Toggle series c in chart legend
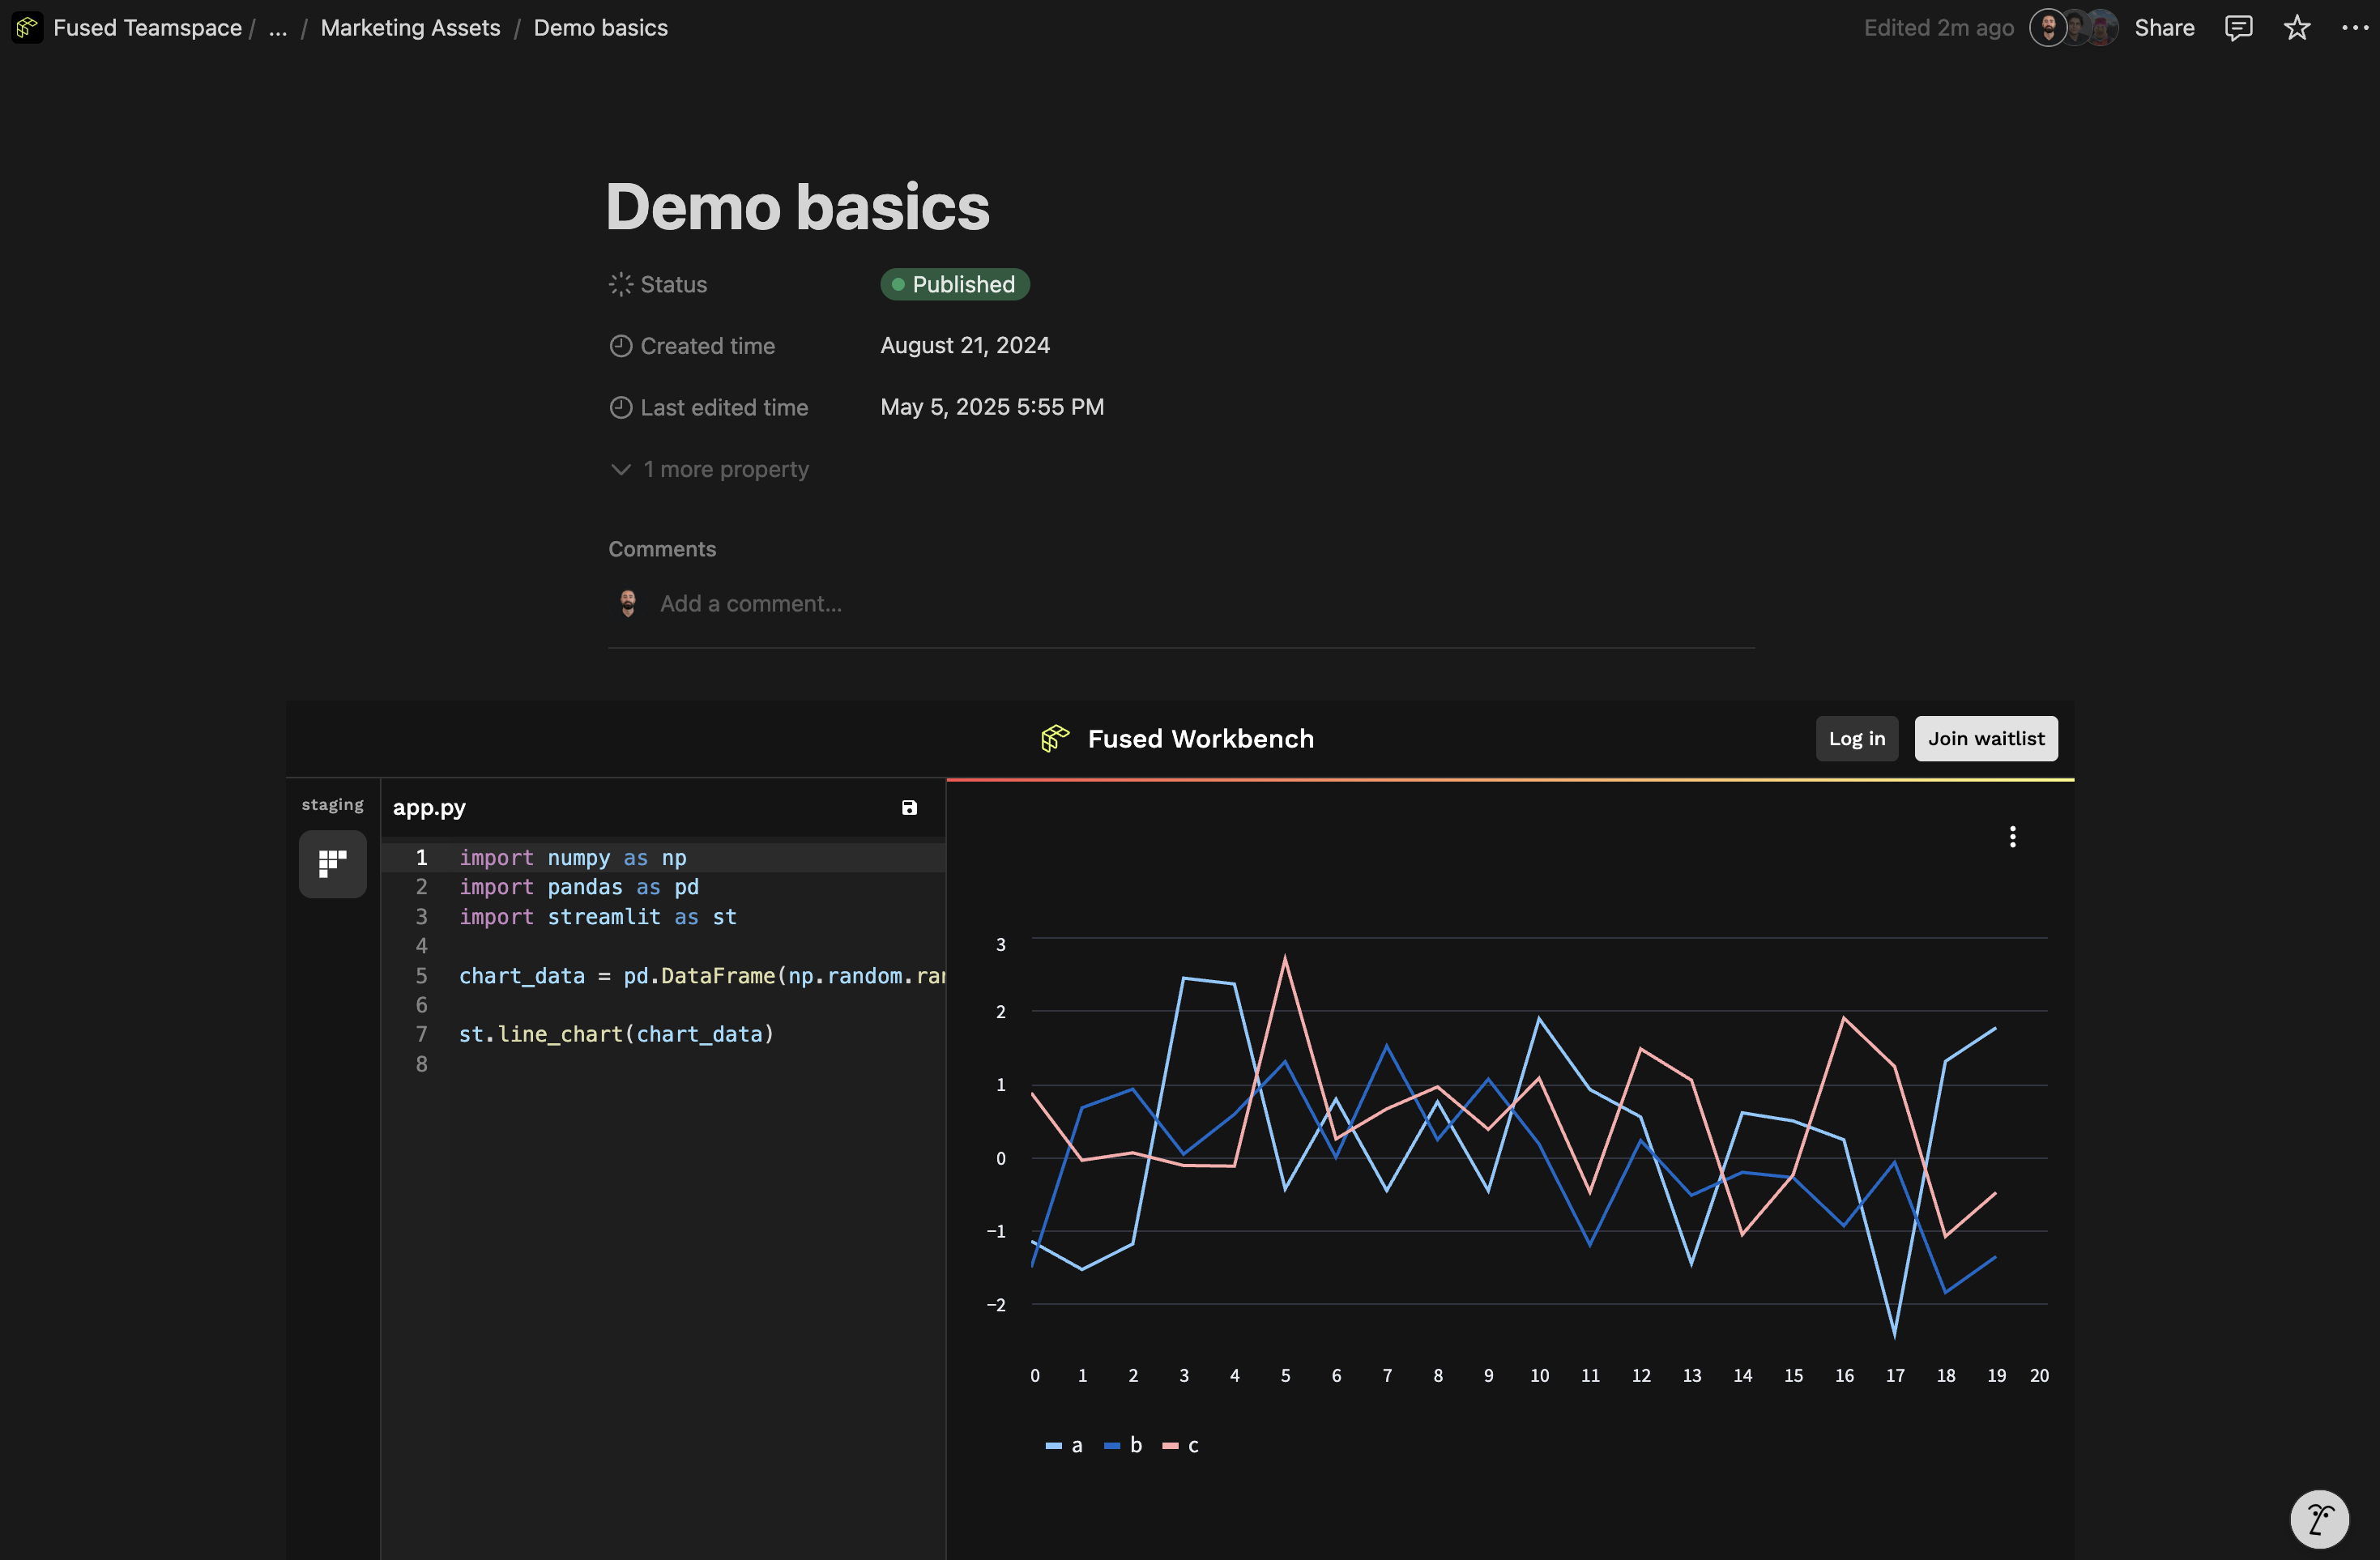The image size is (2380, 1560). [1180, 1445]
